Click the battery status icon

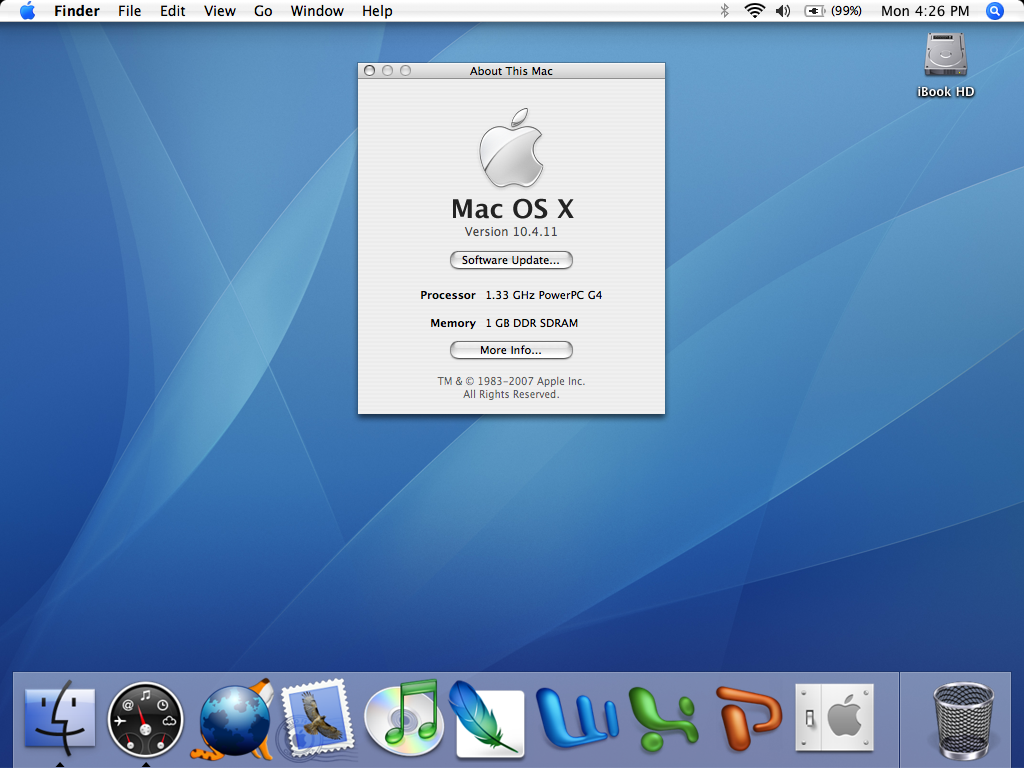pos(833,11)
